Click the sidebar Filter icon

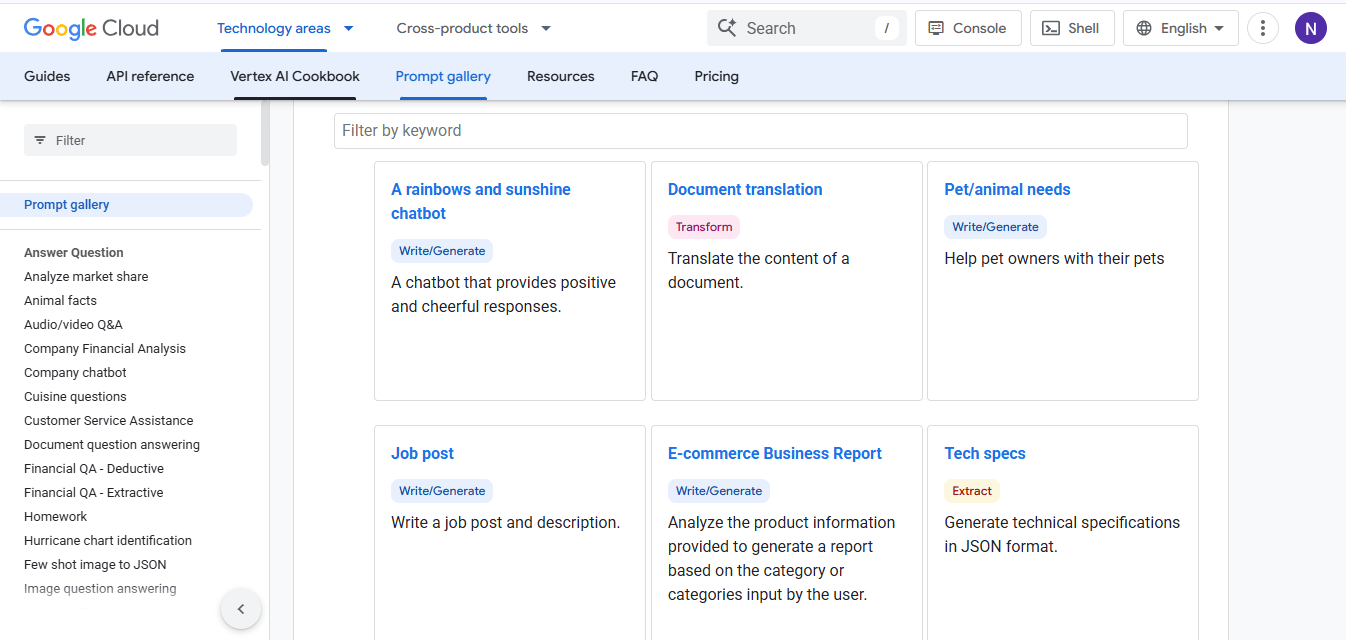pyautogui.click(x=40, y=140)
